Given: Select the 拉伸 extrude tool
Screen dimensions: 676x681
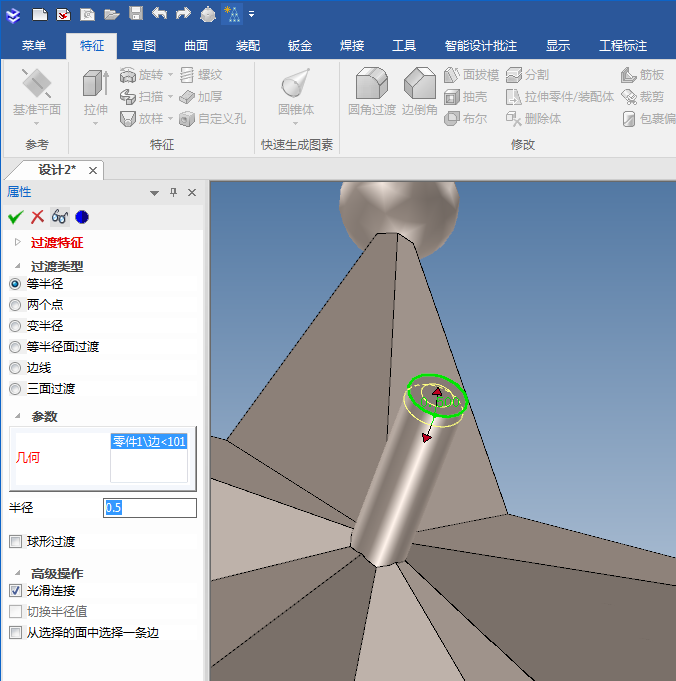Looking at the screenshot, I should point(96,96).
